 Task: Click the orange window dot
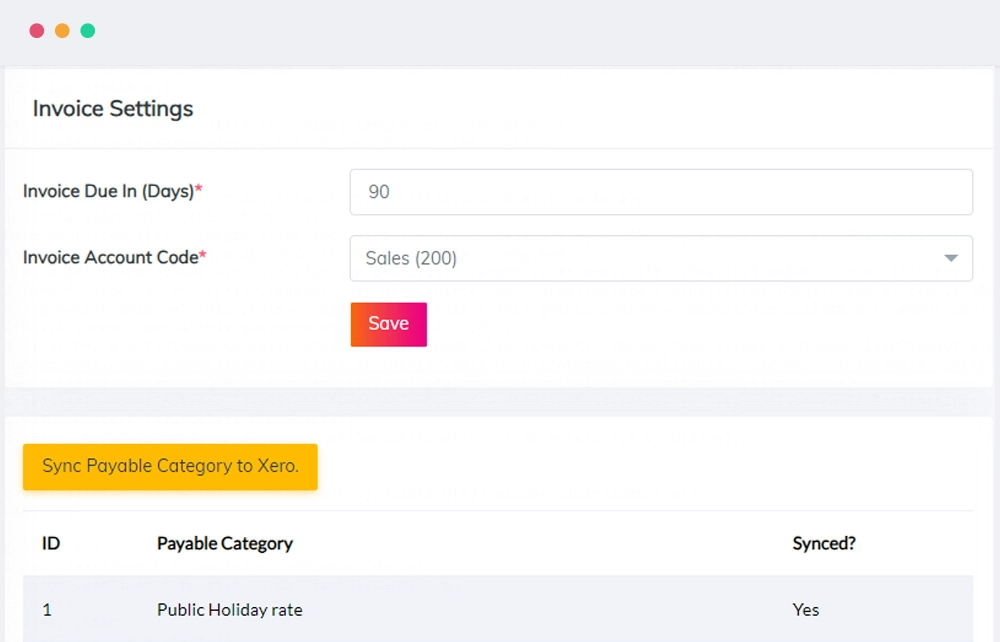tap(62, 31)
